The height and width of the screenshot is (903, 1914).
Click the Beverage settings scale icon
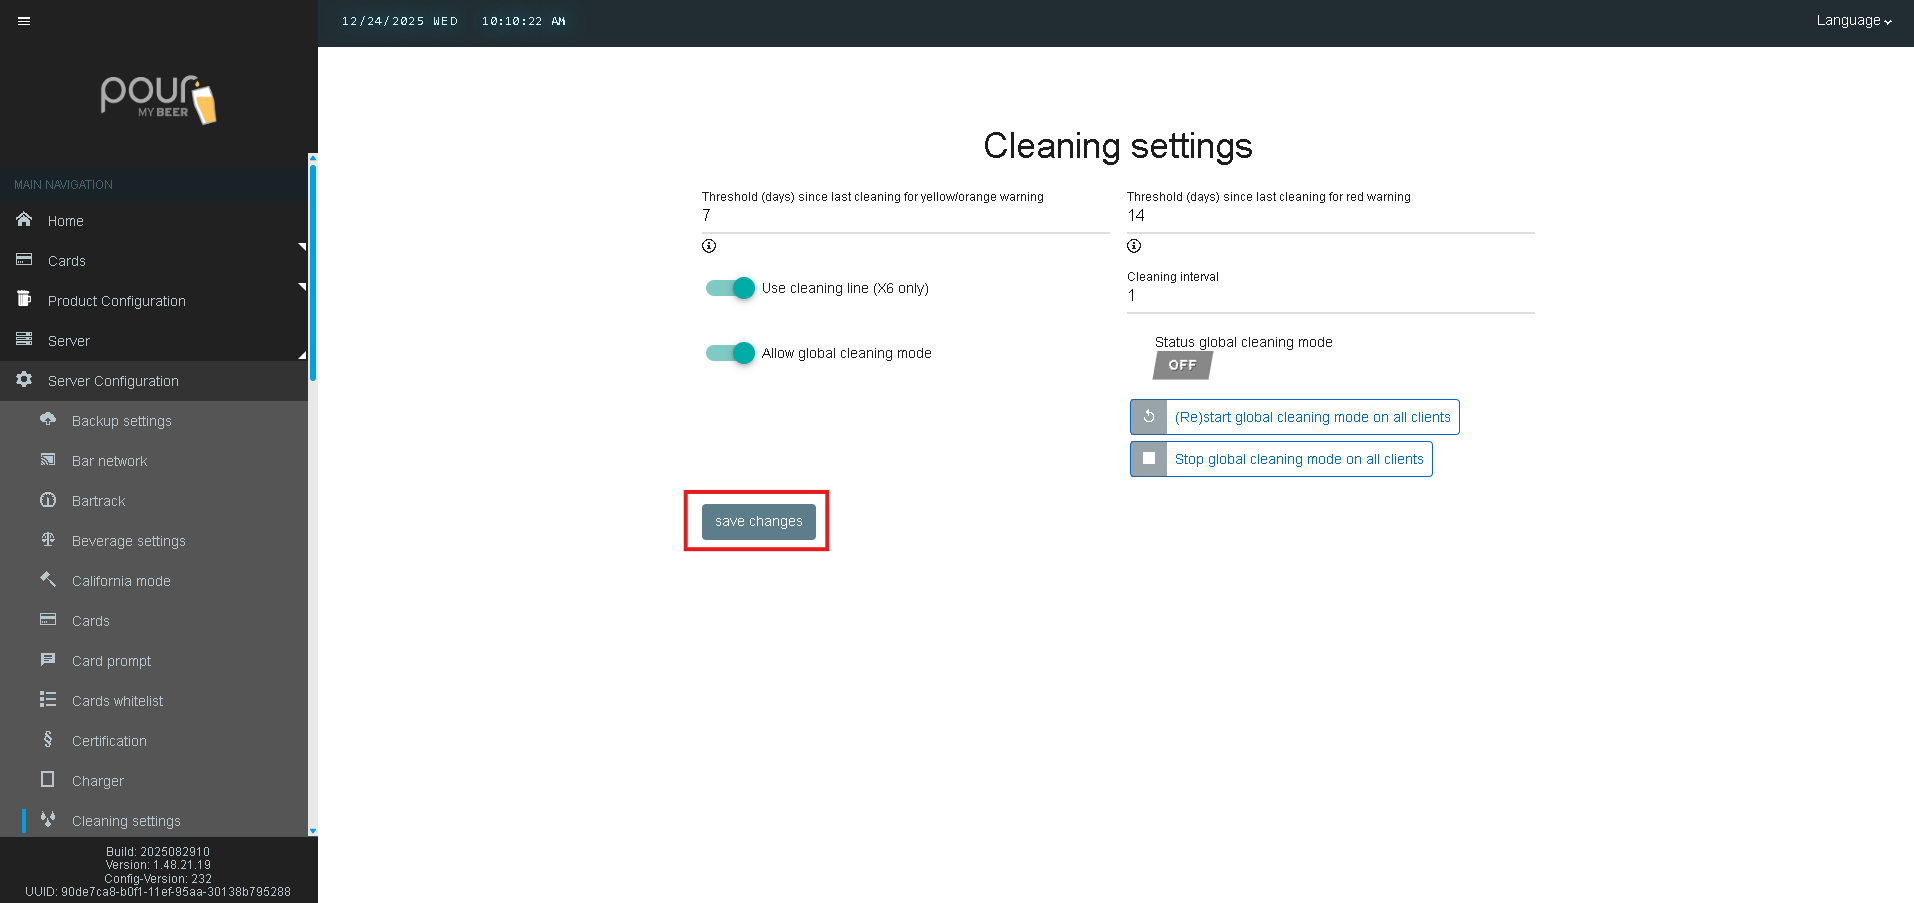click(x=48, y=540)
